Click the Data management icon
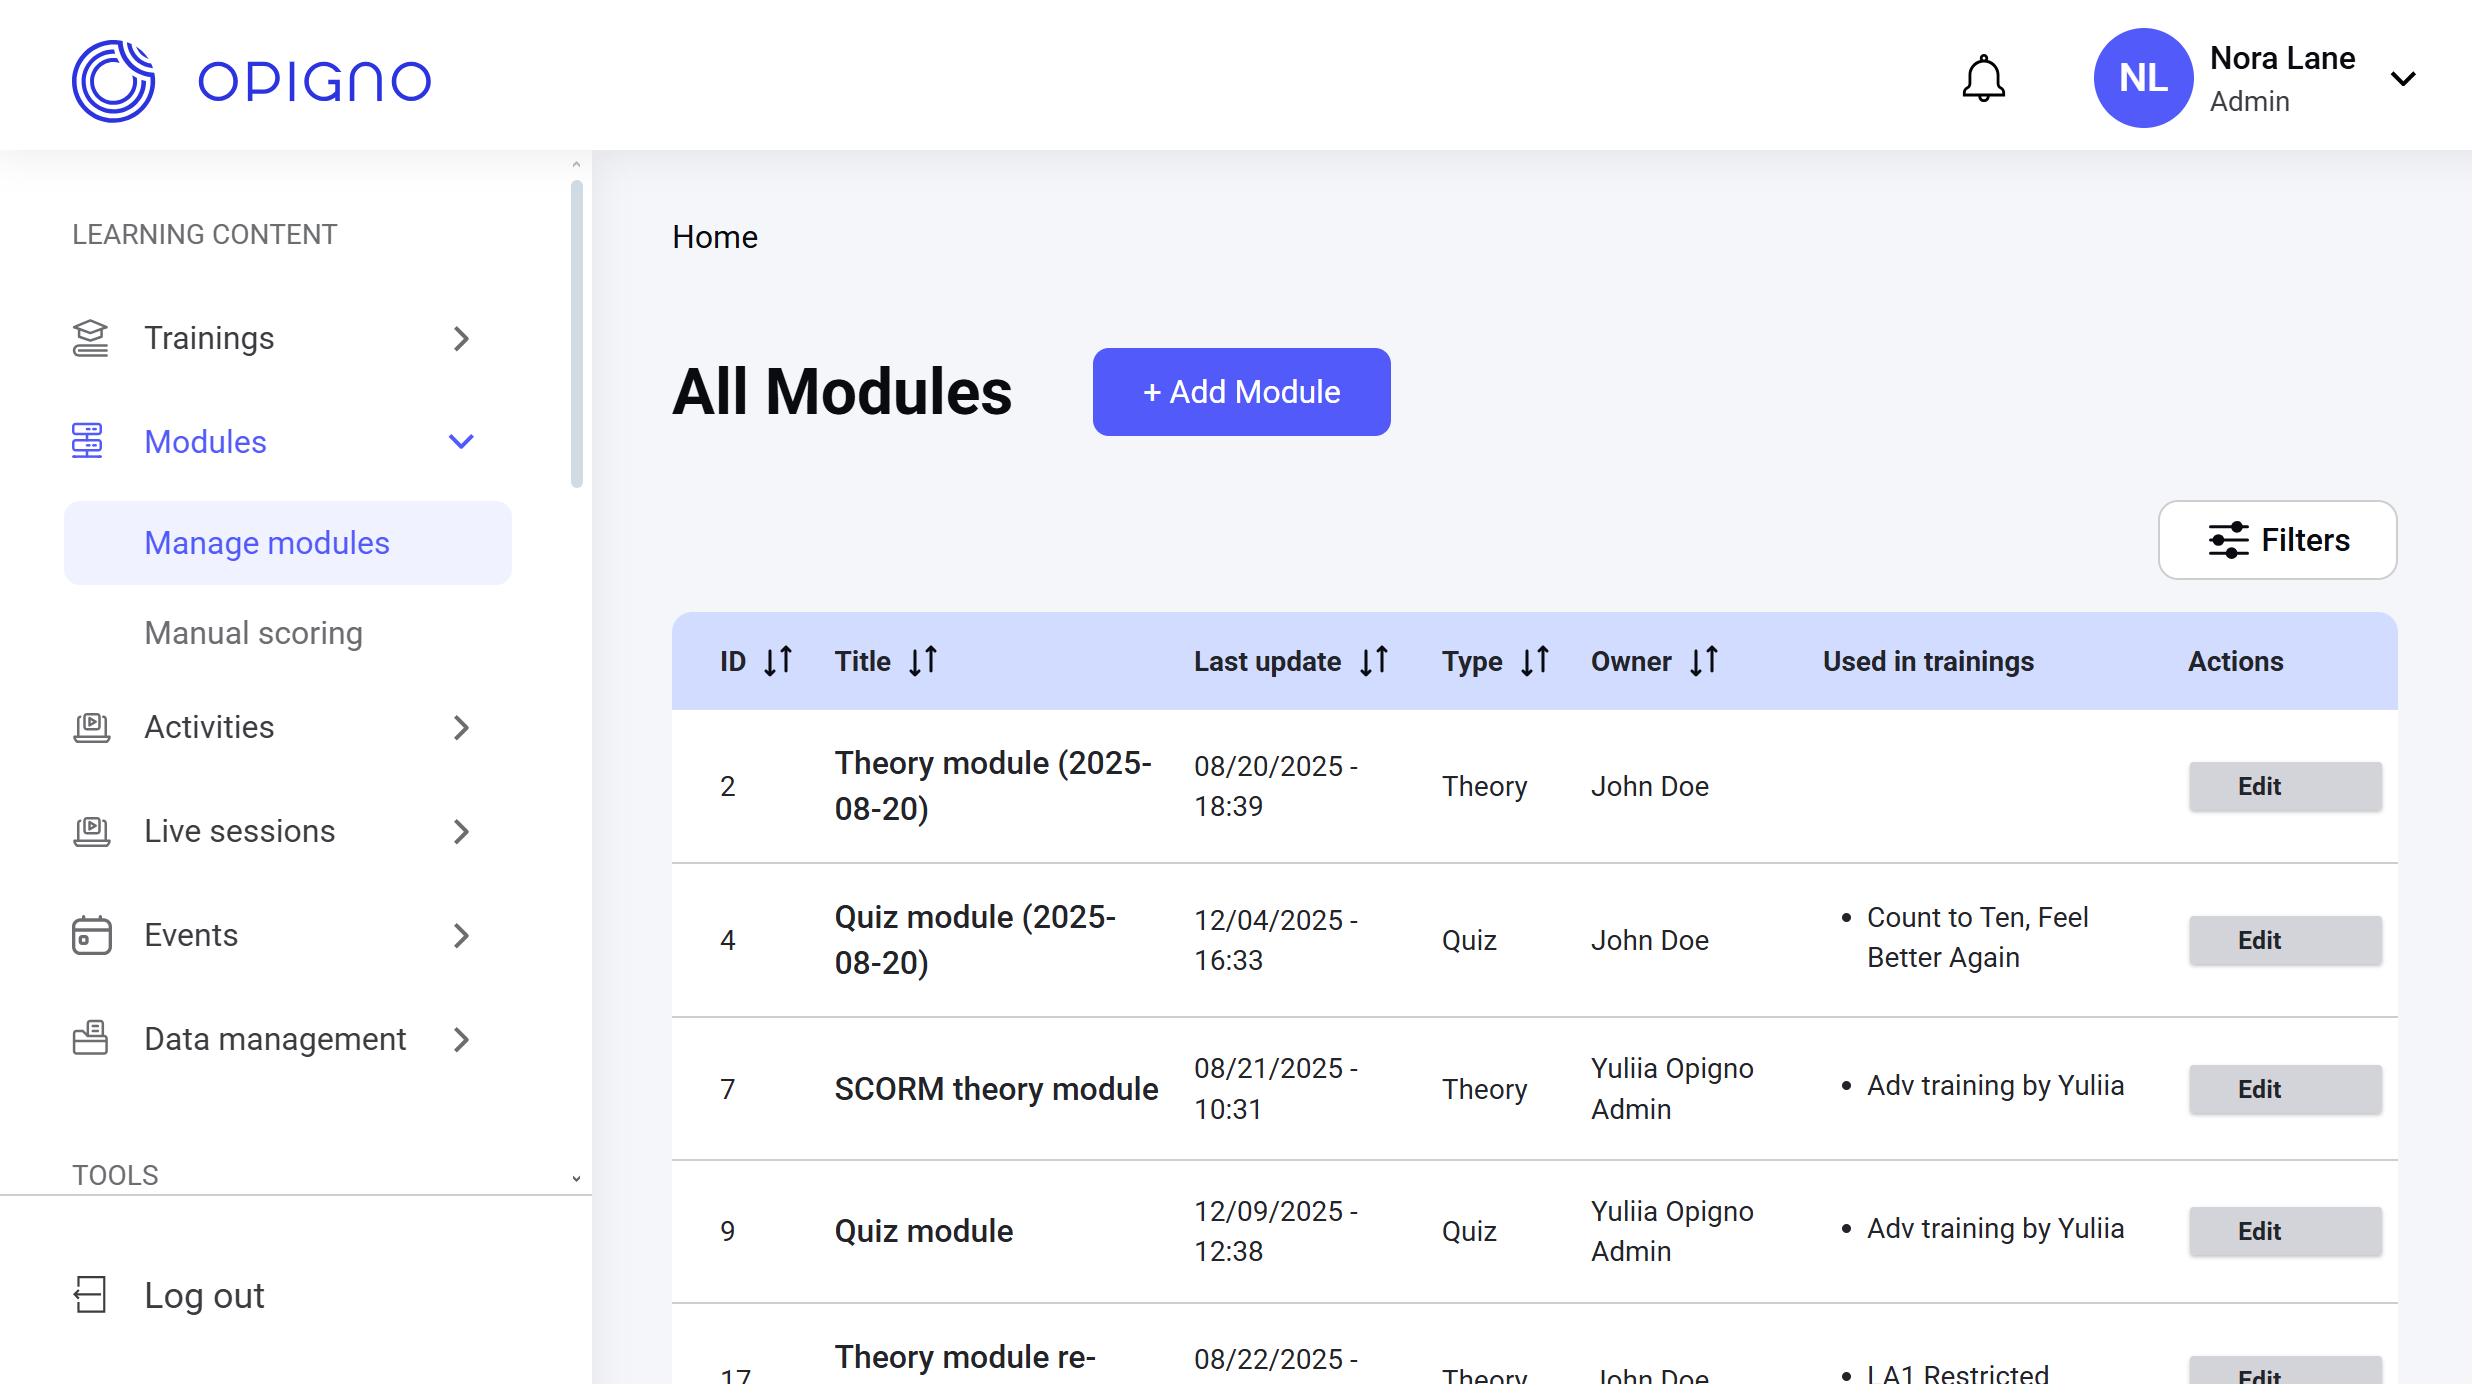Viewport: 2472px width, 1384px height. click(x=90, y=1039)
